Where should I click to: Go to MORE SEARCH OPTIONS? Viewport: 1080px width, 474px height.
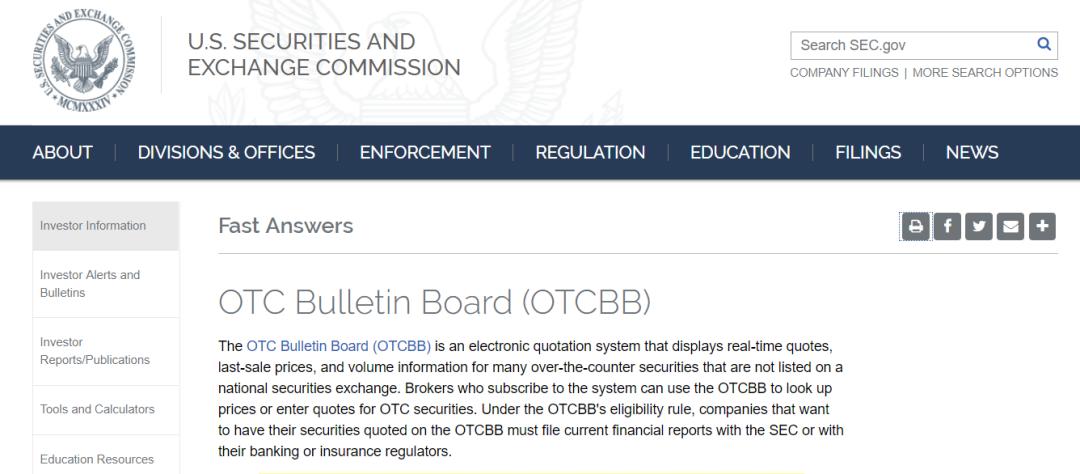tap(985, 73)
